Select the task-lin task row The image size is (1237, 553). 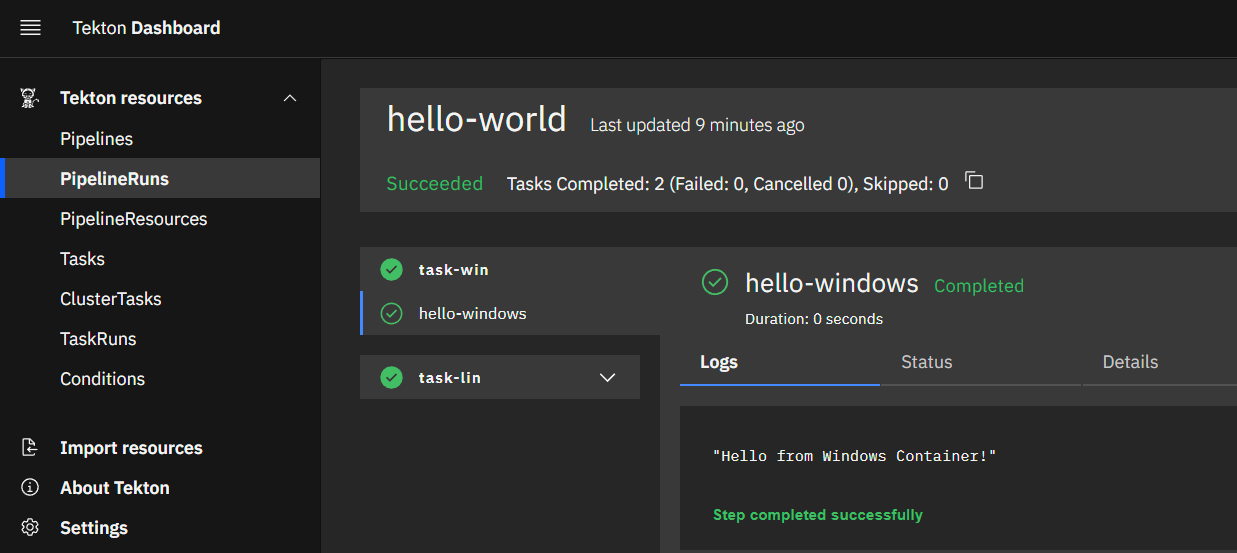click(500, 378)
